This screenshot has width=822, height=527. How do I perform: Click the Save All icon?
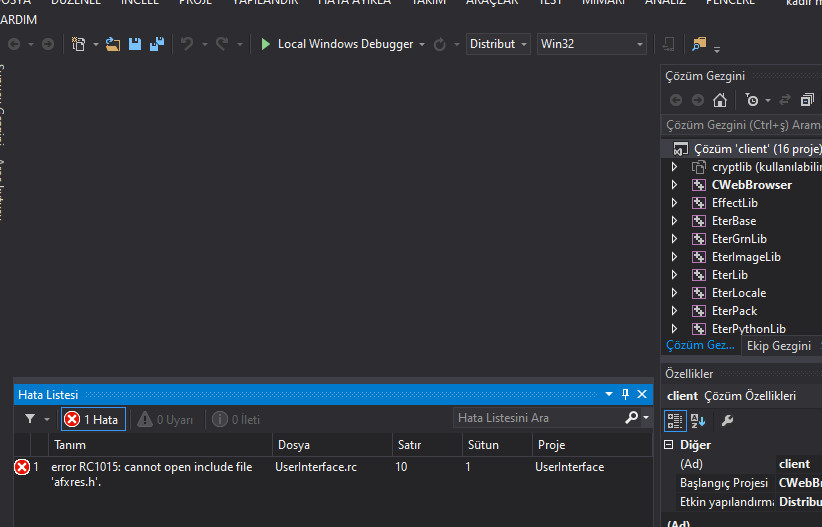click(157, 45)
